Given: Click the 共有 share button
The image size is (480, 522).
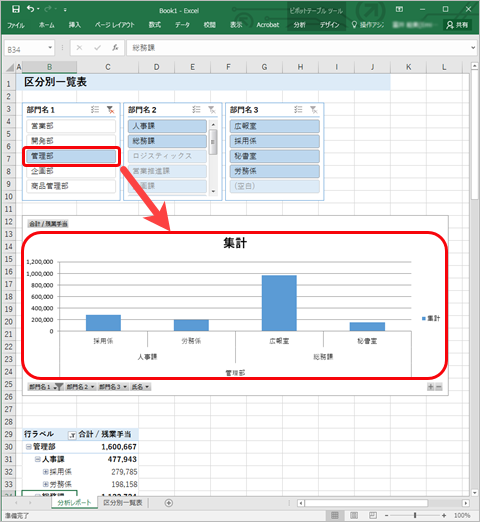Looking at the screenshot, I should (457, 25).
